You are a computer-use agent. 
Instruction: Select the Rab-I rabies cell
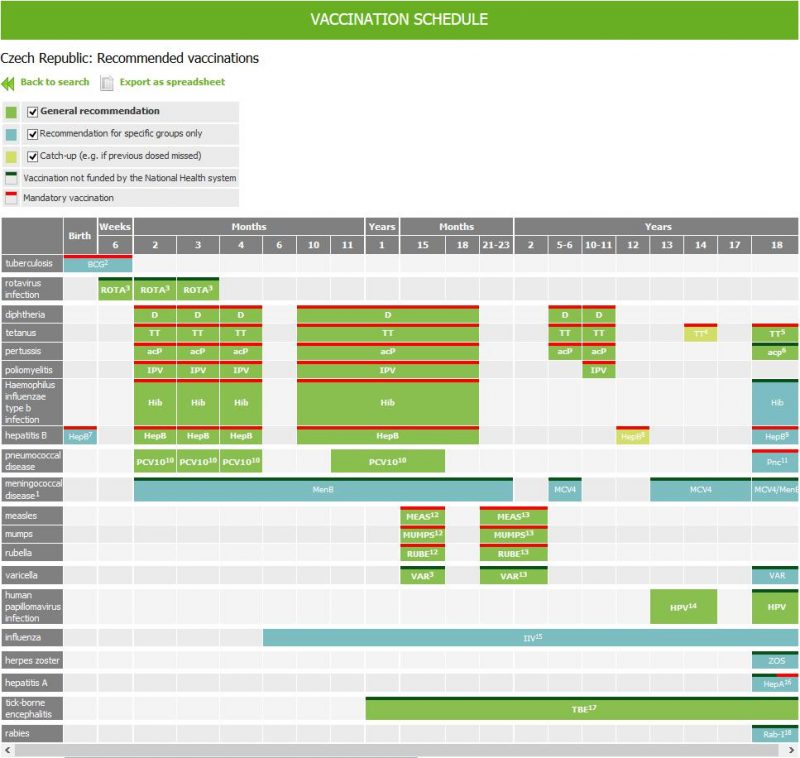pos(776,734)
